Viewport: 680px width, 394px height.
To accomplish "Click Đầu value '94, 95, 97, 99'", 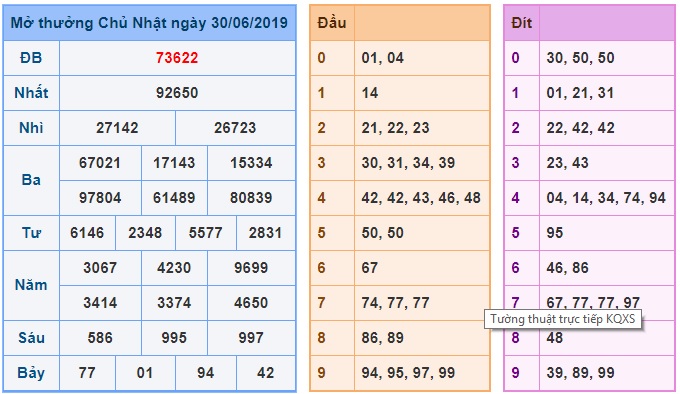I will (408, 373).
